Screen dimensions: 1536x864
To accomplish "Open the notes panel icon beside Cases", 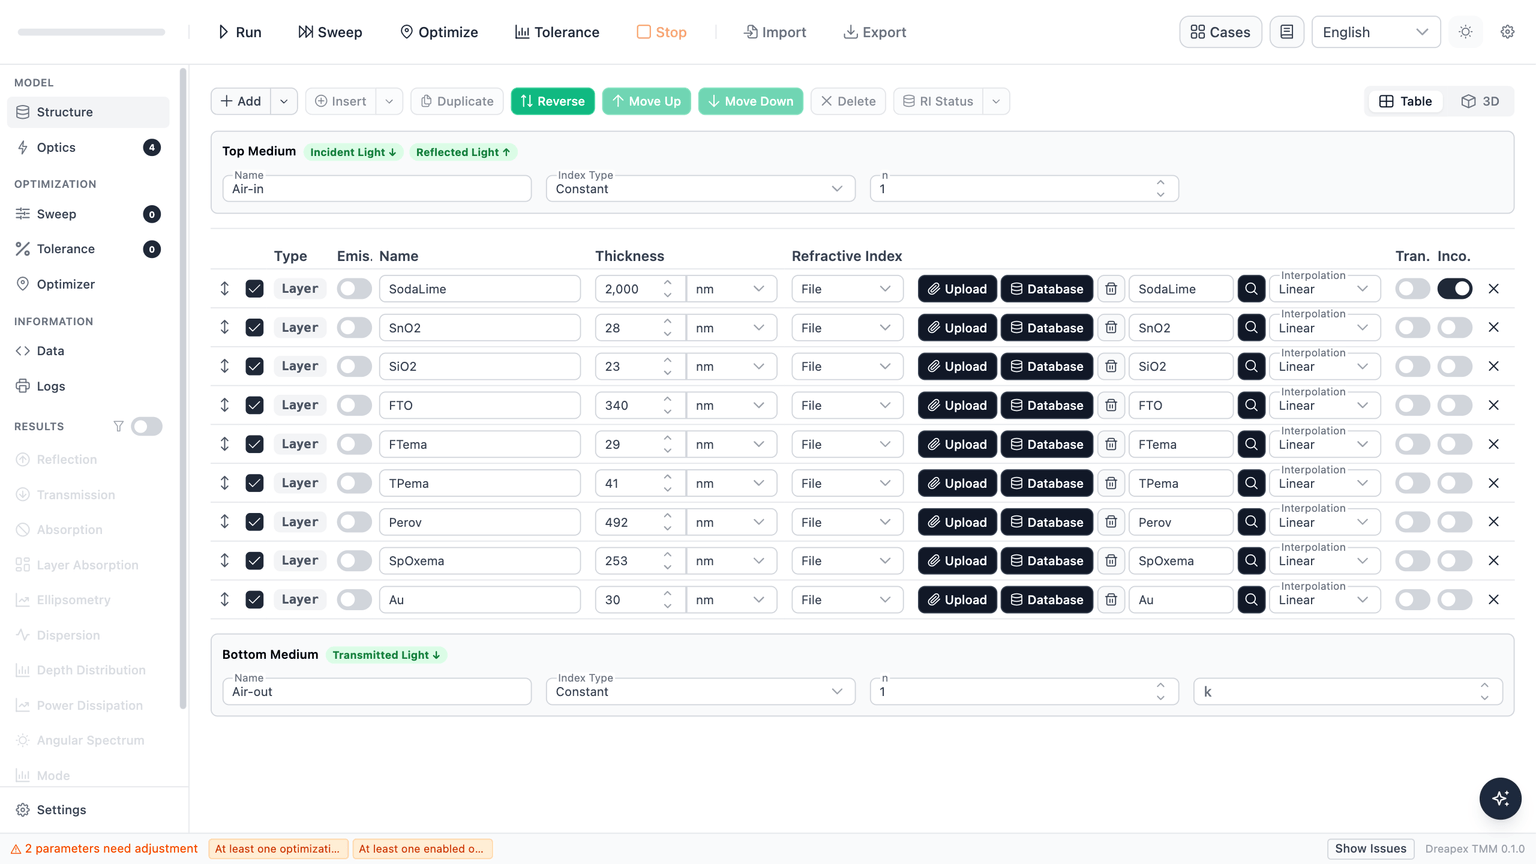I will [1287, 32].
